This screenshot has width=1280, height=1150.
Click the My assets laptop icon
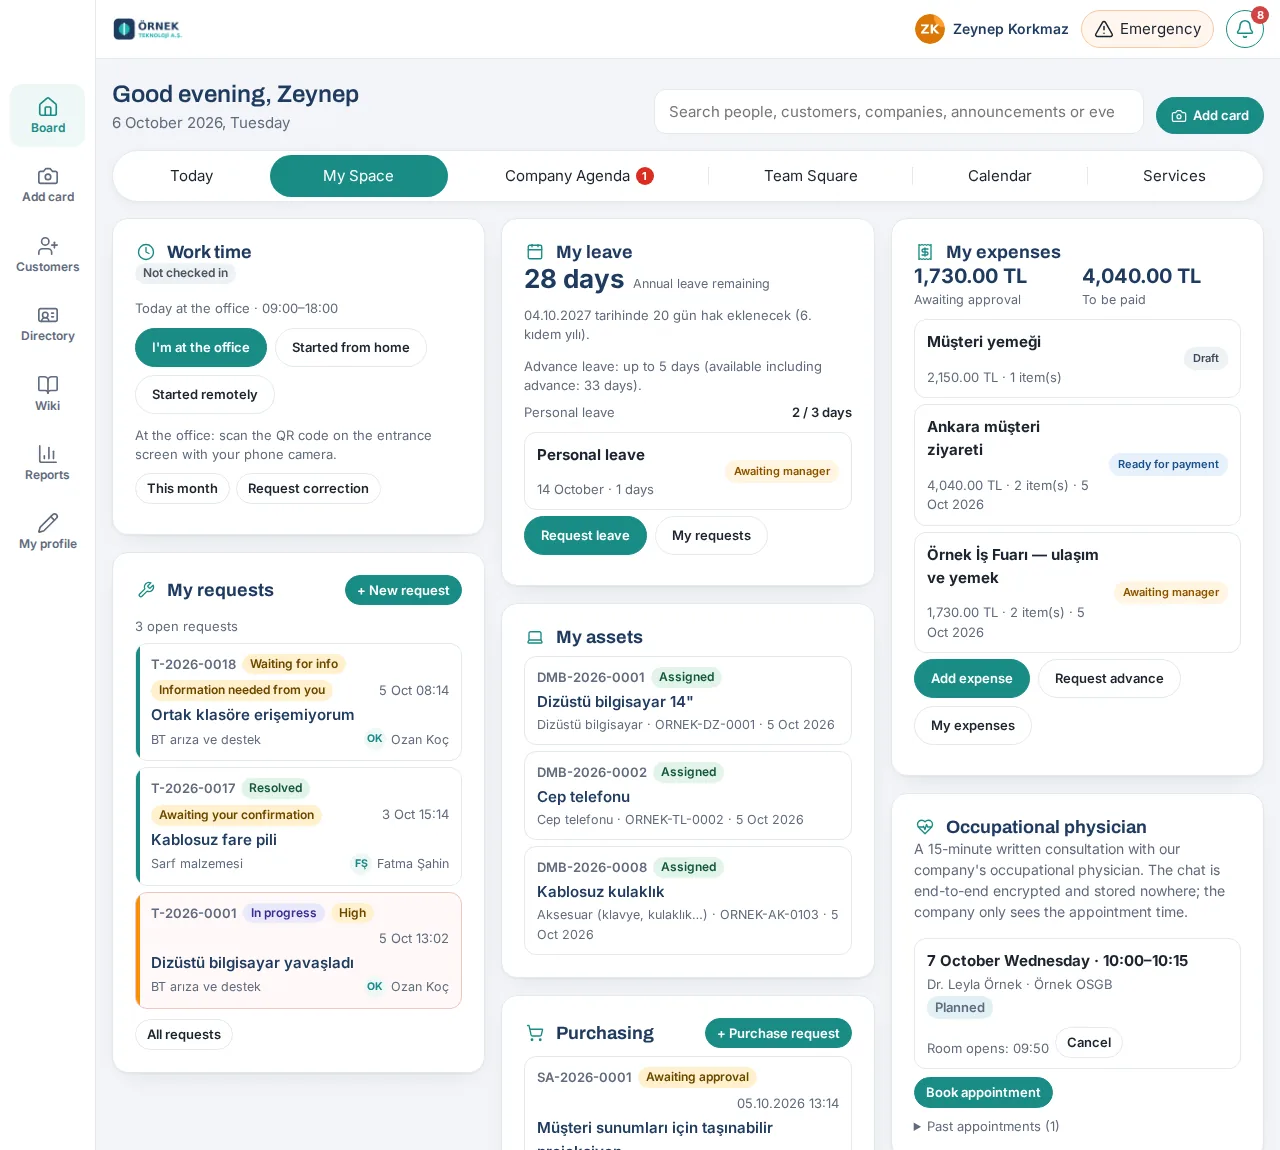535,637
